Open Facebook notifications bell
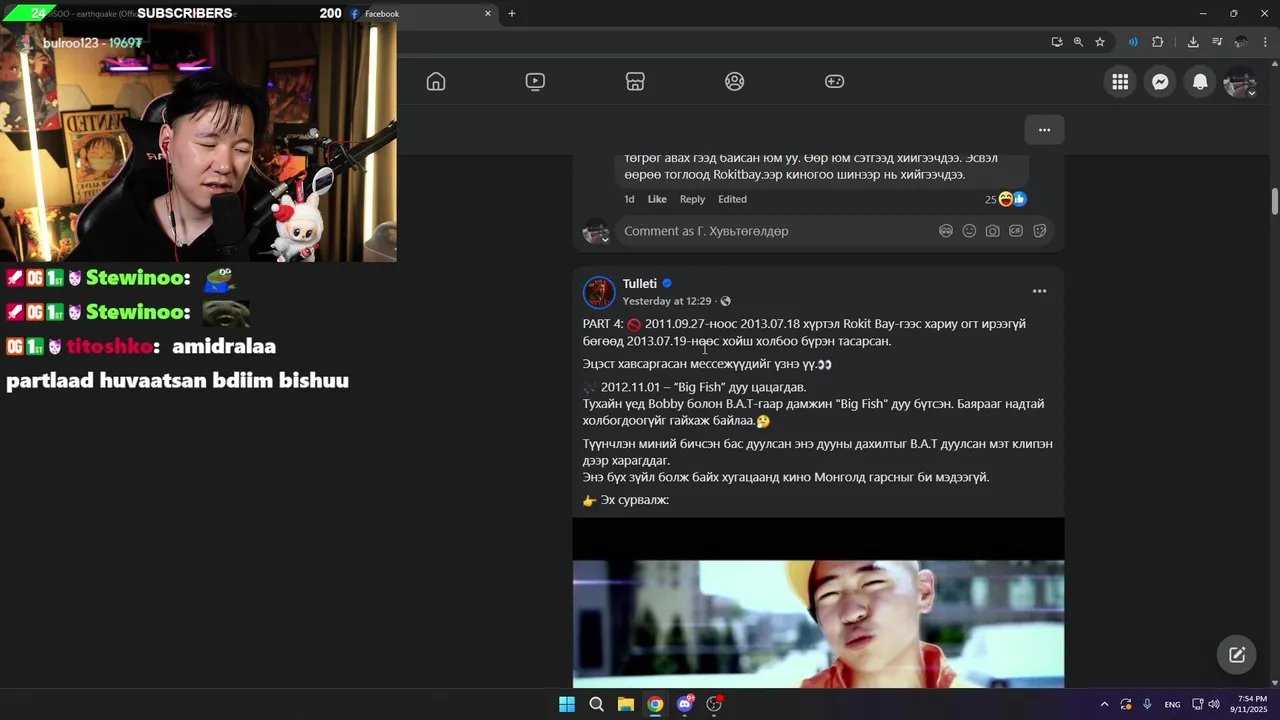 pos(1200,82)
